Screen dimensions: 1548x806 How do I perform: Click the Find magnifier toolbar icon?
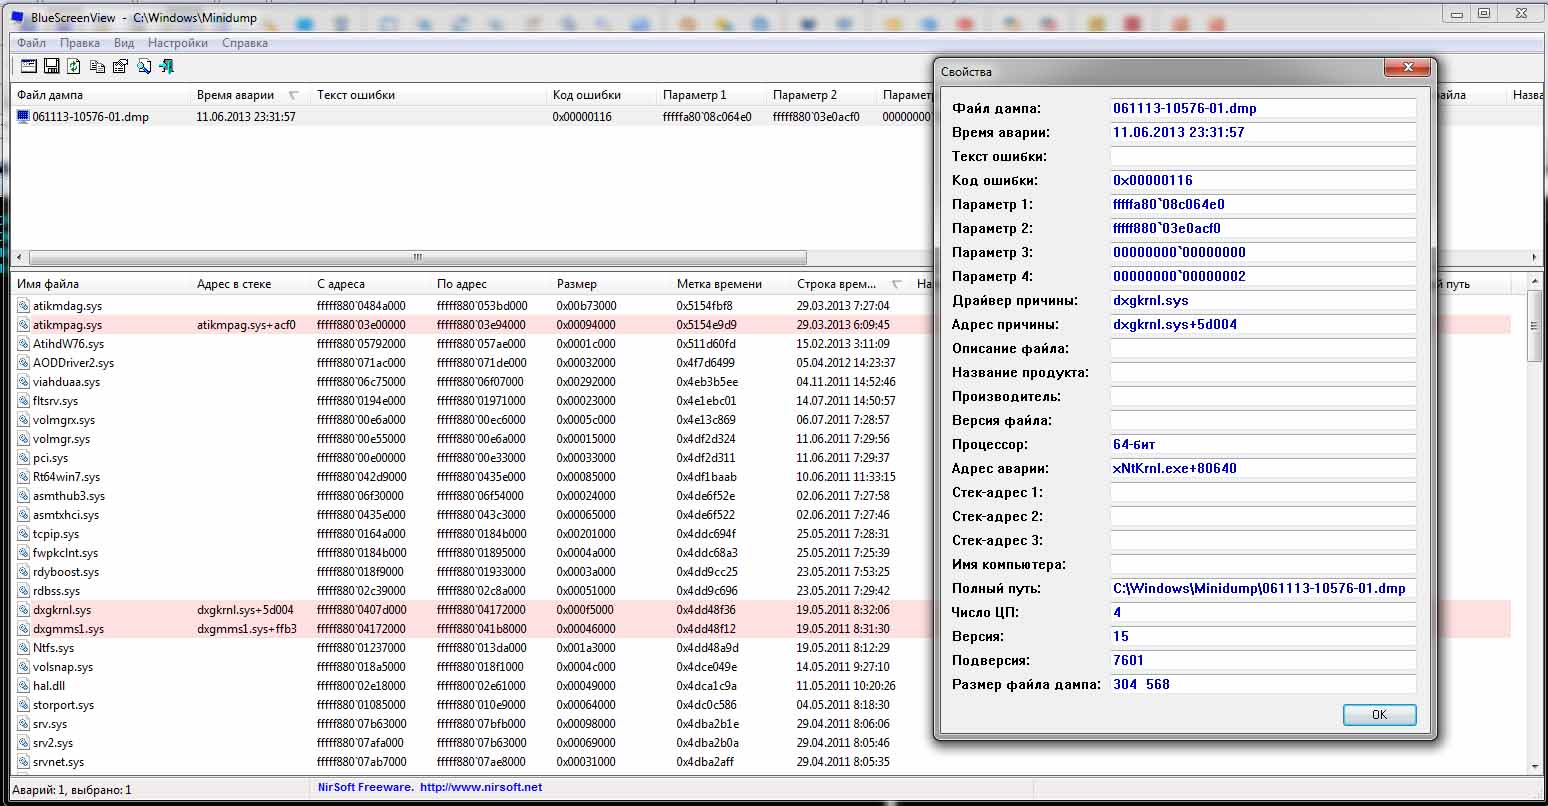click(x=144, y=67)
